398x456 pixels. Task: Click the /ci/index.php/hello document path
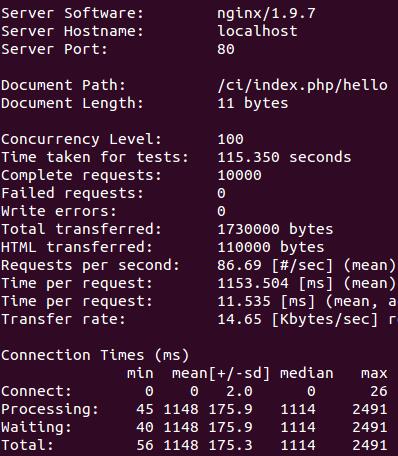coord(302,86)
